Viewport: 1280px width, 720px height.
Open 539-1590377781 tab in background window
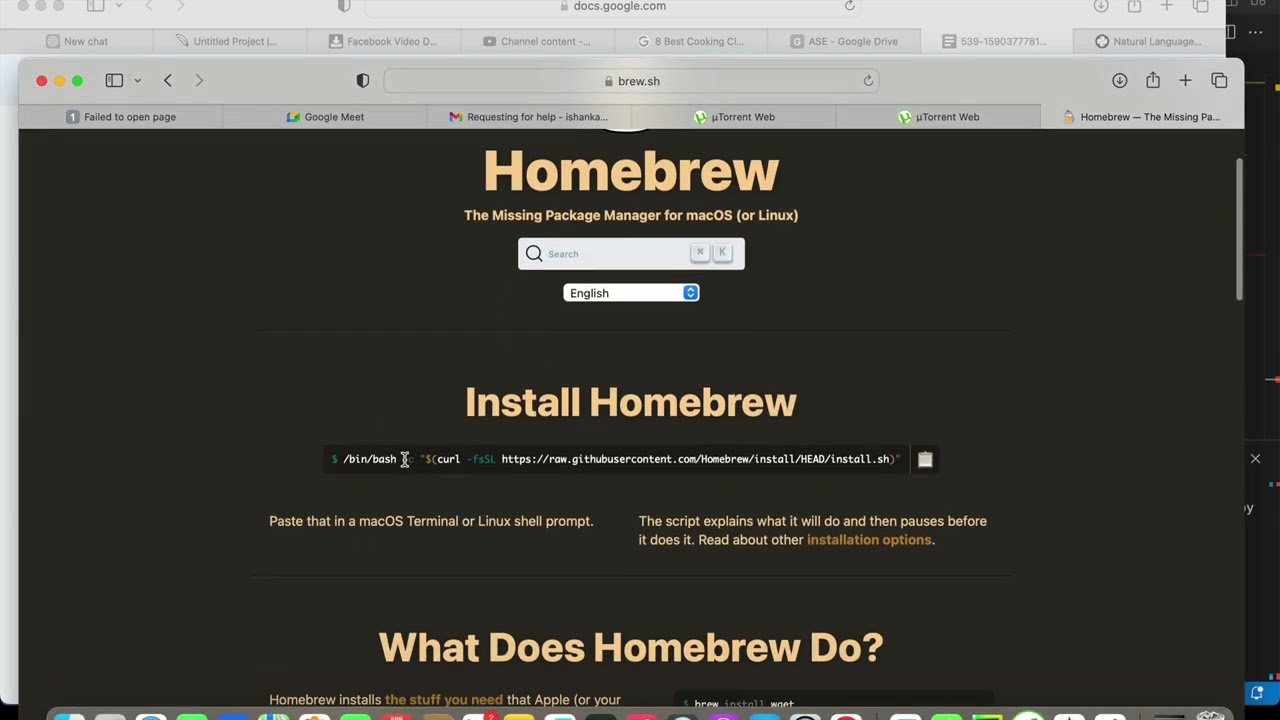tap(997, 41)
